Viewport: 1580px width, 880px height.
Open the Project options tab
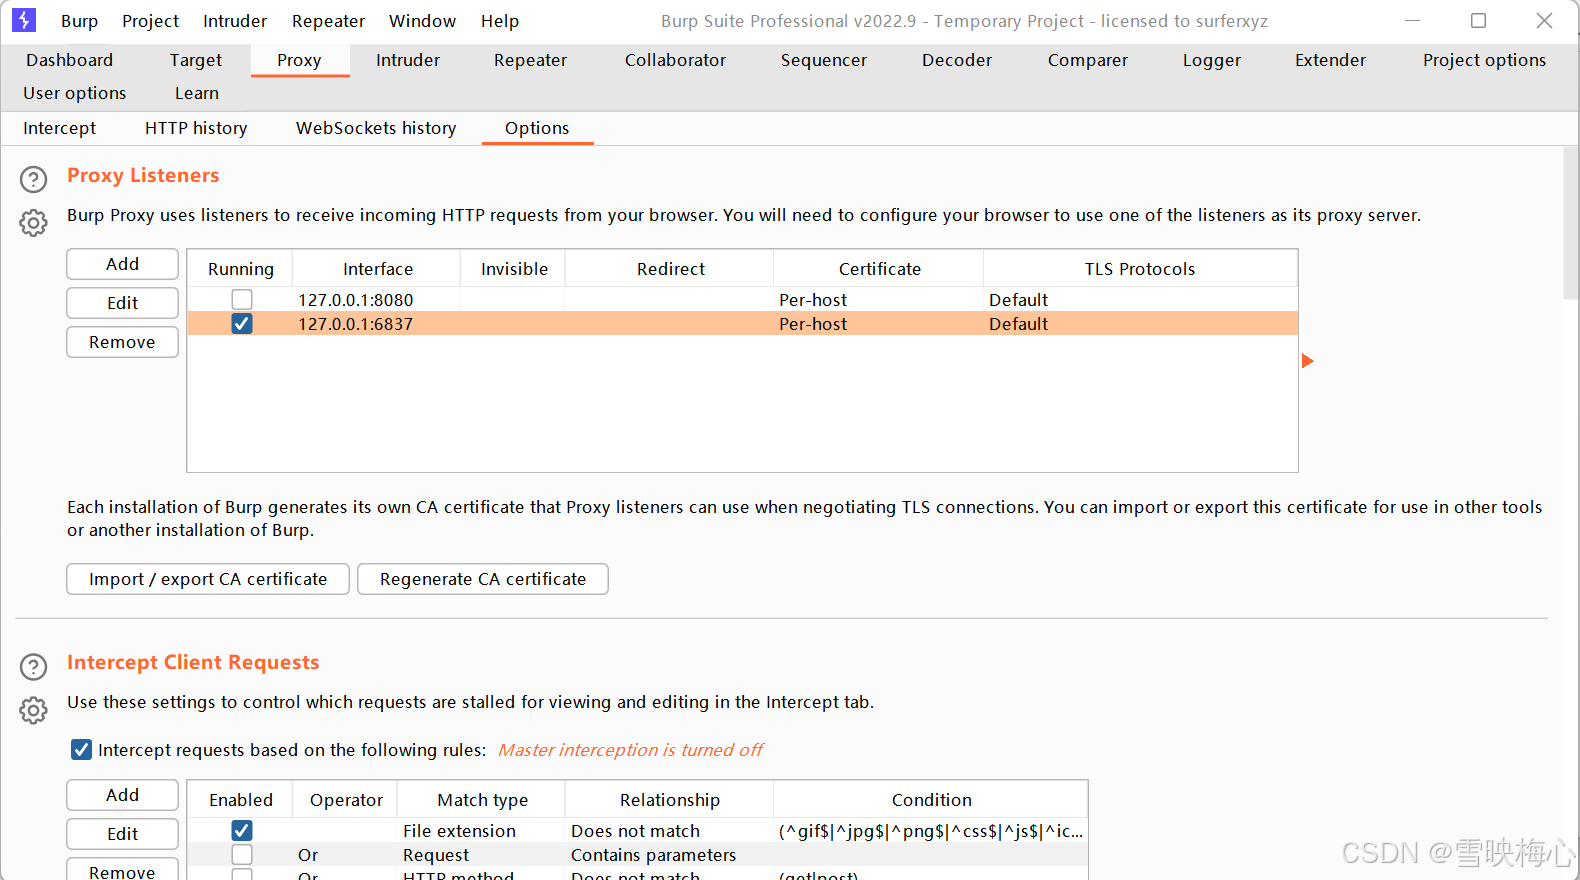[1484, 60]
